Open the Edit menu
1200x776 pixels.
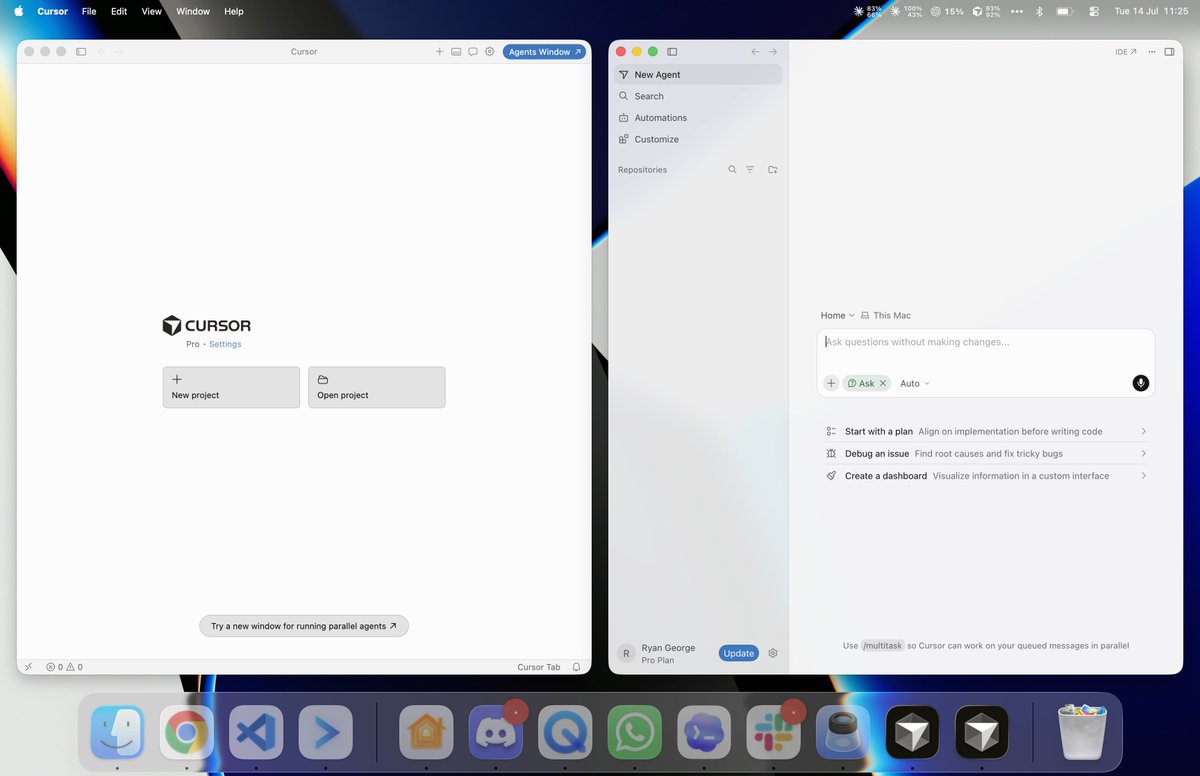119,11
